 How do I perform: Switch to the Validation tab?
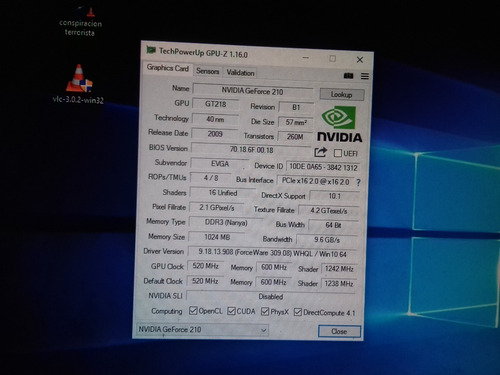(x=240, y=72)
